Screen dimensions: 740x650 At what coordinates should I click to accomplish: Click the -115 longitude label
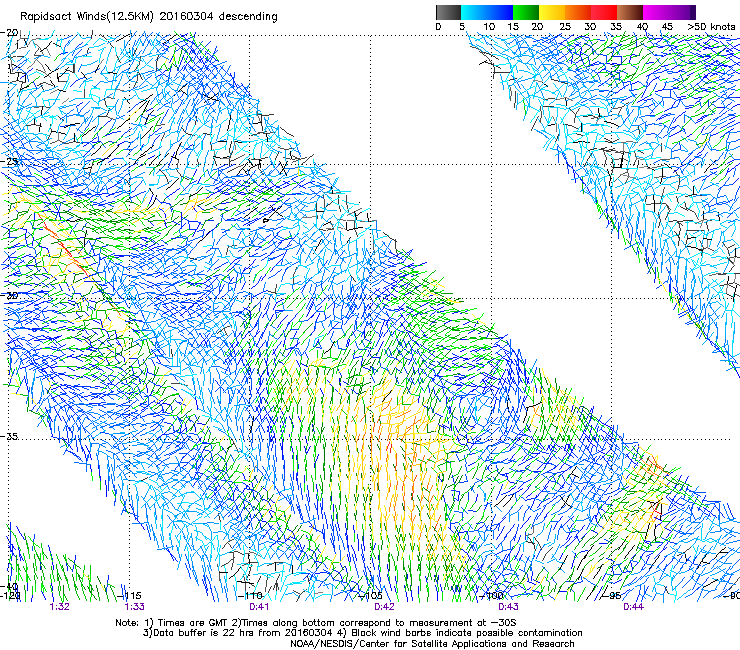(130, 596)
